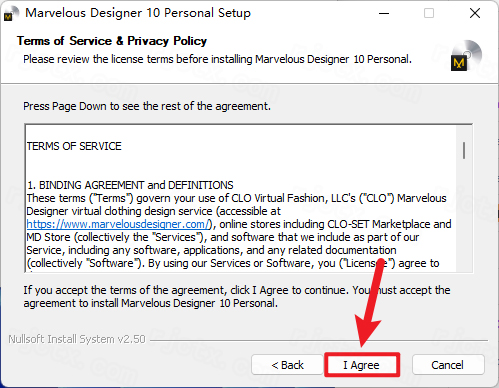Click the TERMS OF SERVICE heading in the license
The image size is (499, 388).
pyautogui.click(x=74, y=146)
